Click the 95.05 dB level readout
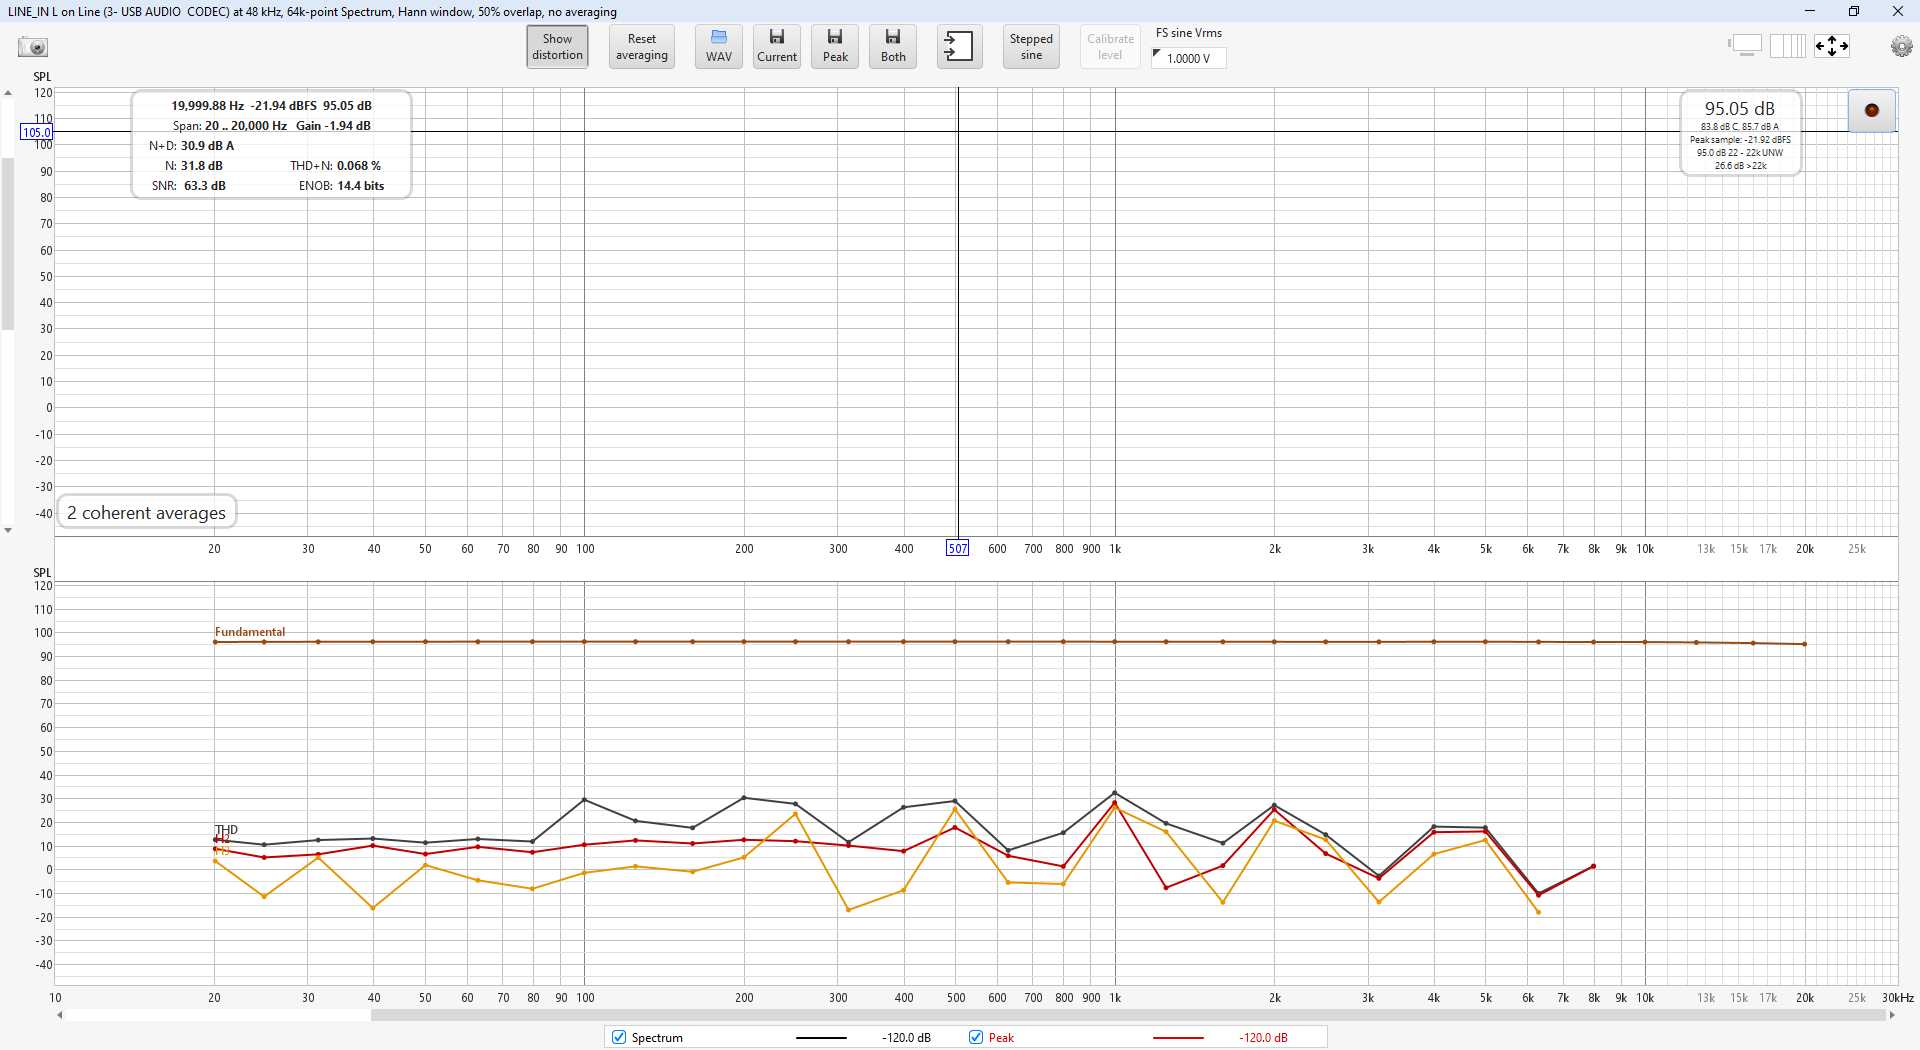Screen dimensions: 1920x1050 point(1740,108)
